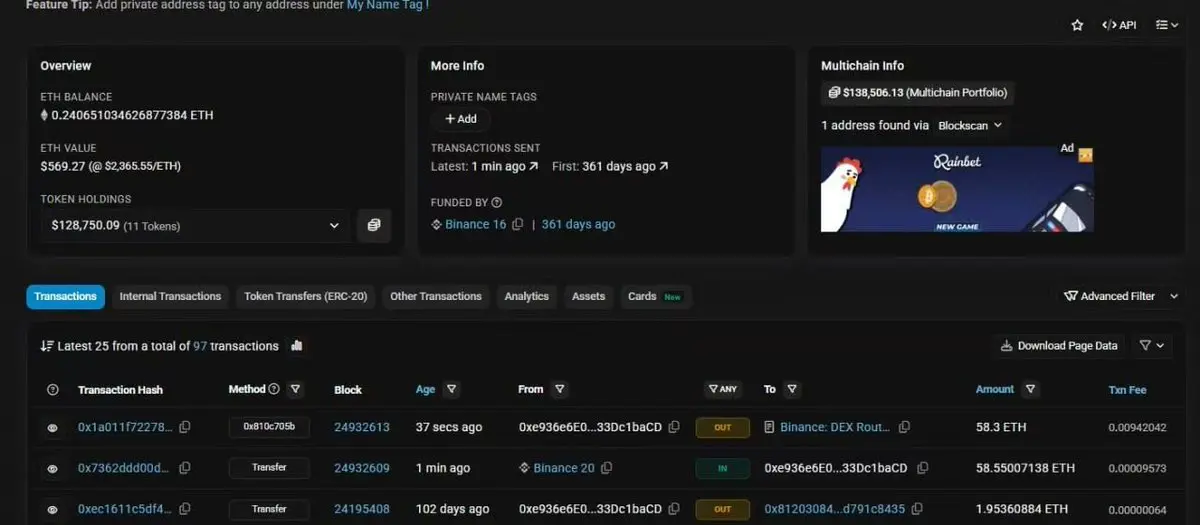This screenshot has height=525, width=1200.
Task: Open the Analytics tab
Action: pyautogui.click(x=527, y=296)
